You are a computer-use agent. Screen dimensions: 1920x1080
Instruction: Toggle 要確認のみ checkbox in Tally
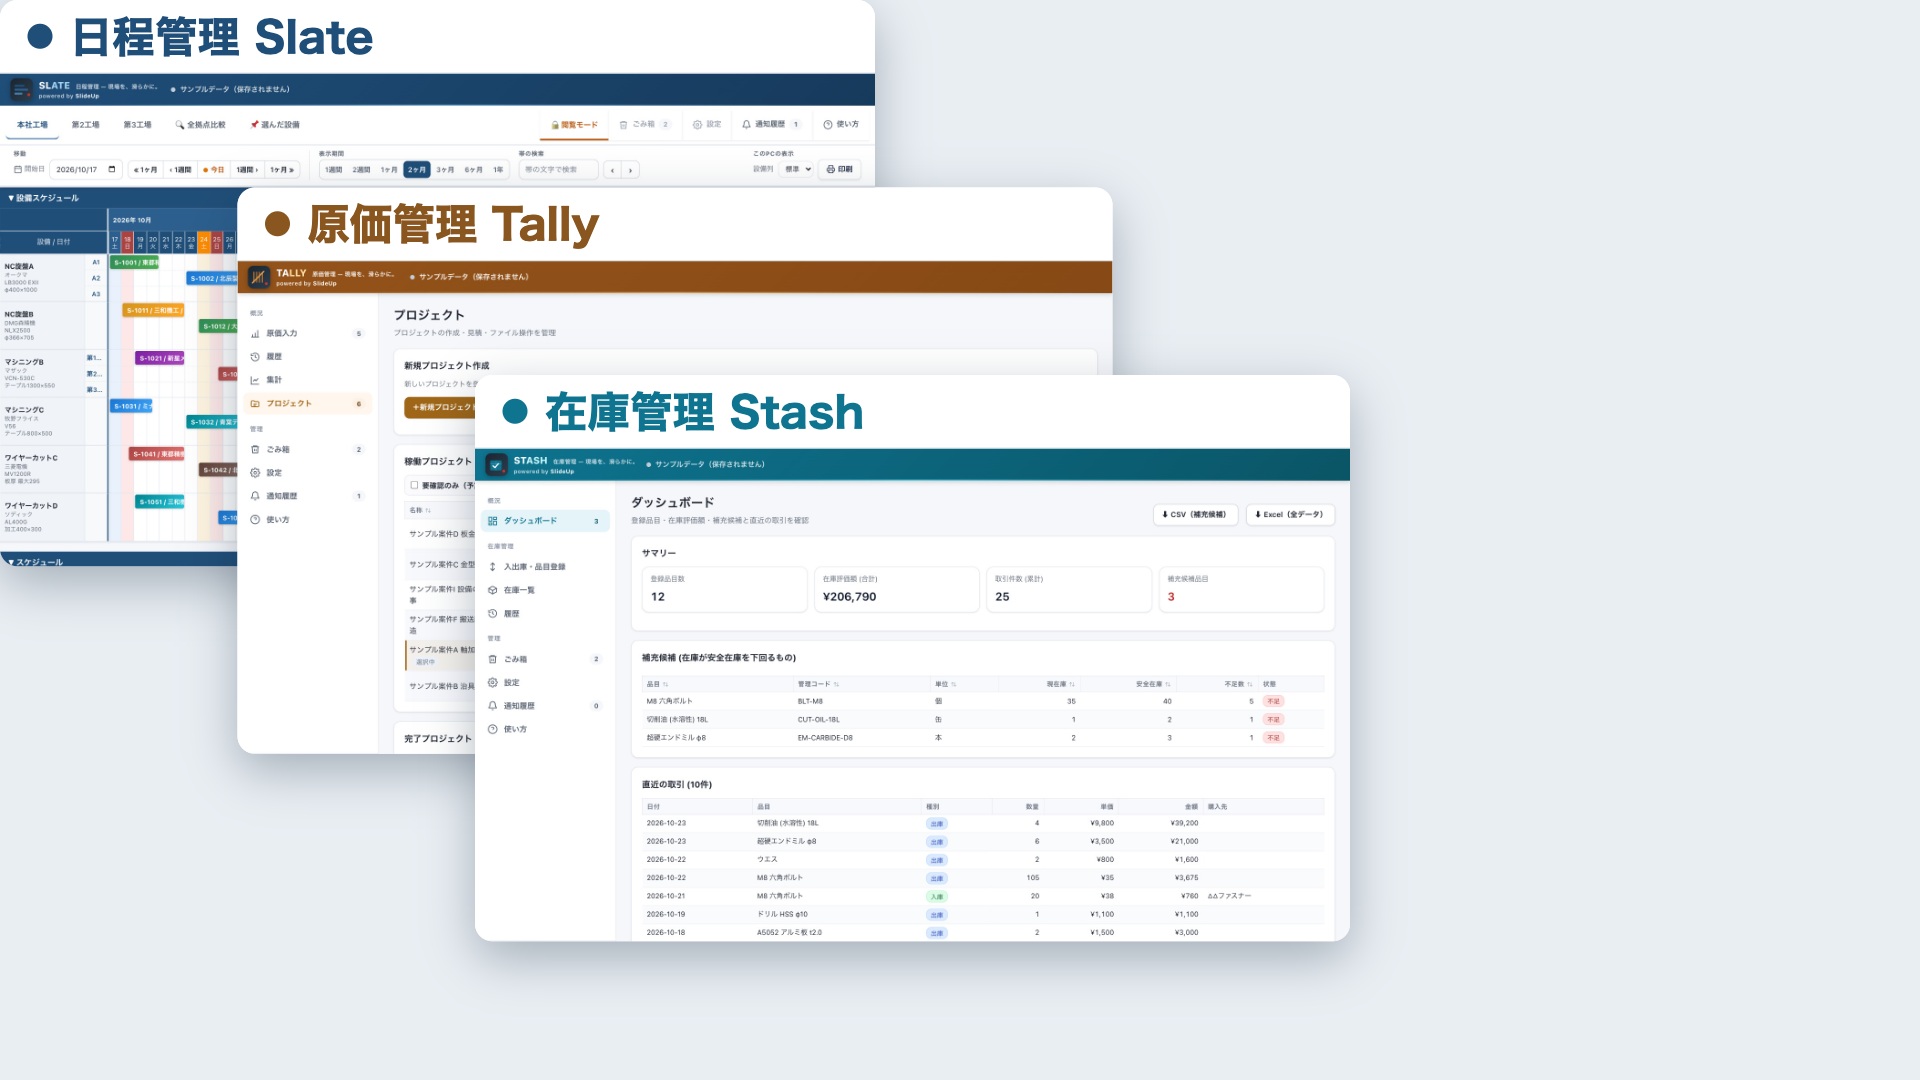pyautogui.click(x=414, y=485)
